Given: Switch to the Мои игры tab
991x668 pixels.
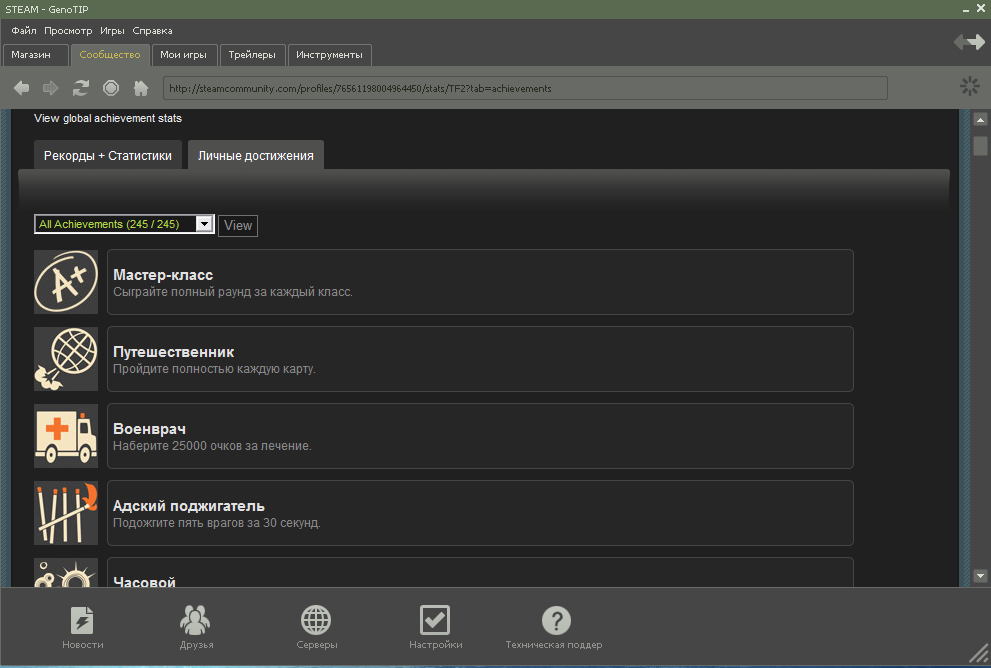Looking at the screenshot, I should coord(183,55).
